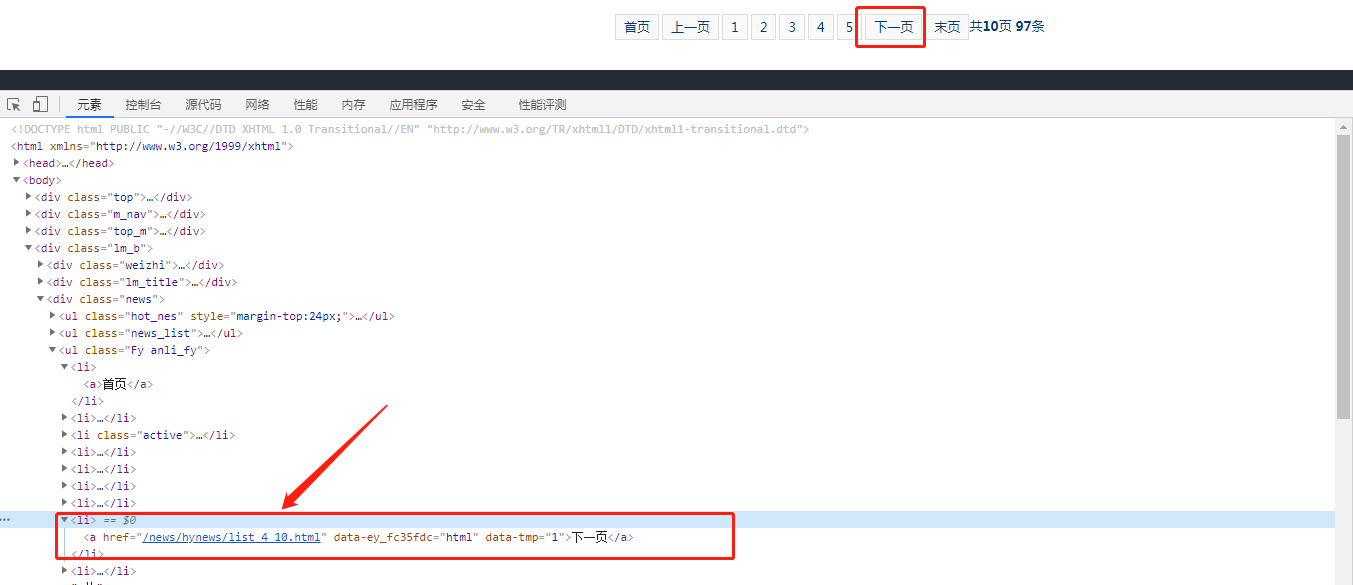Go to page 3 in pagination
Viewport: 1353px width, 585px height.
point(792,27)
